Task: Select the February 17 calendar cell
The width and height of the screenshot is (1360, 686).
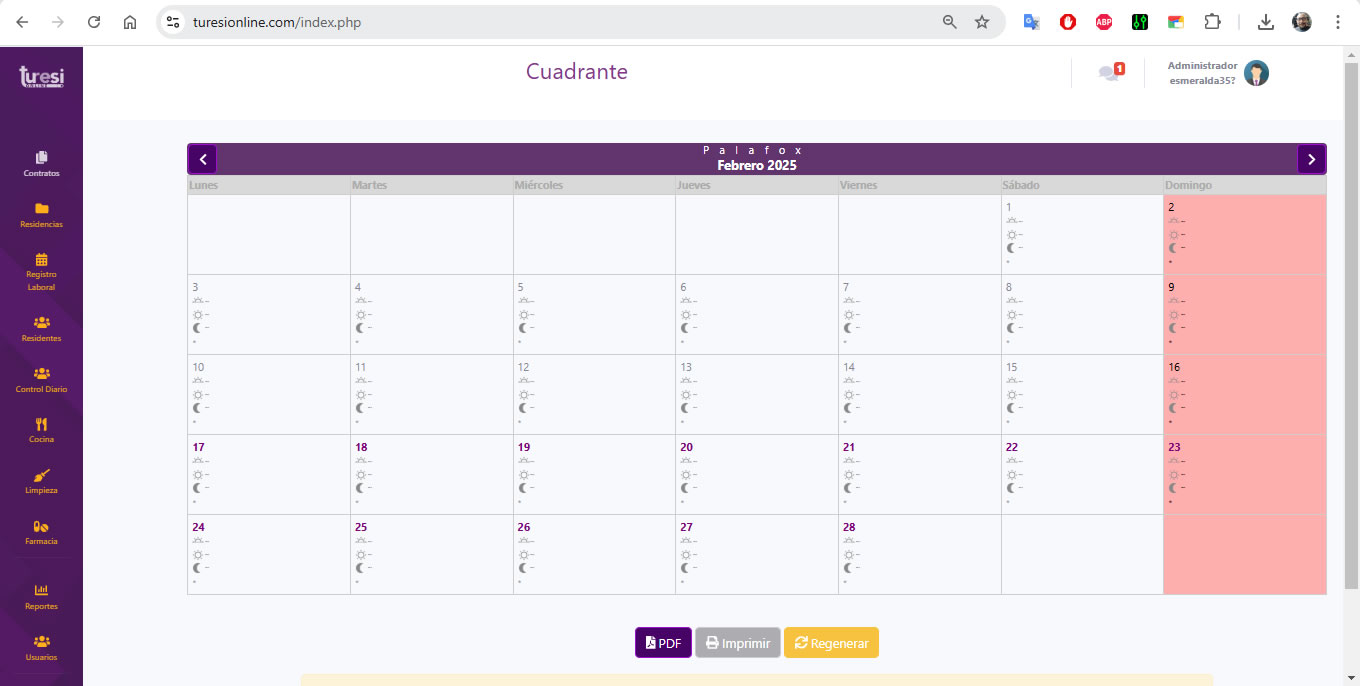Action: (268, 474)
